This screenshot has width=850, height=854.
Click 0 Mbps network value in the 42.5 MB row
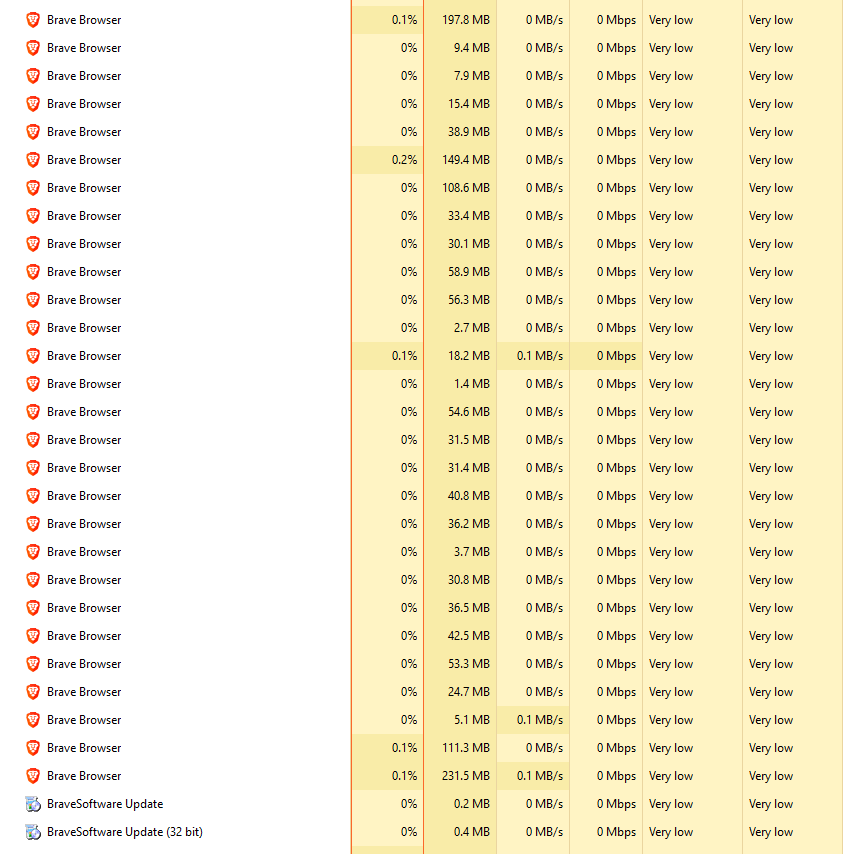616,636
